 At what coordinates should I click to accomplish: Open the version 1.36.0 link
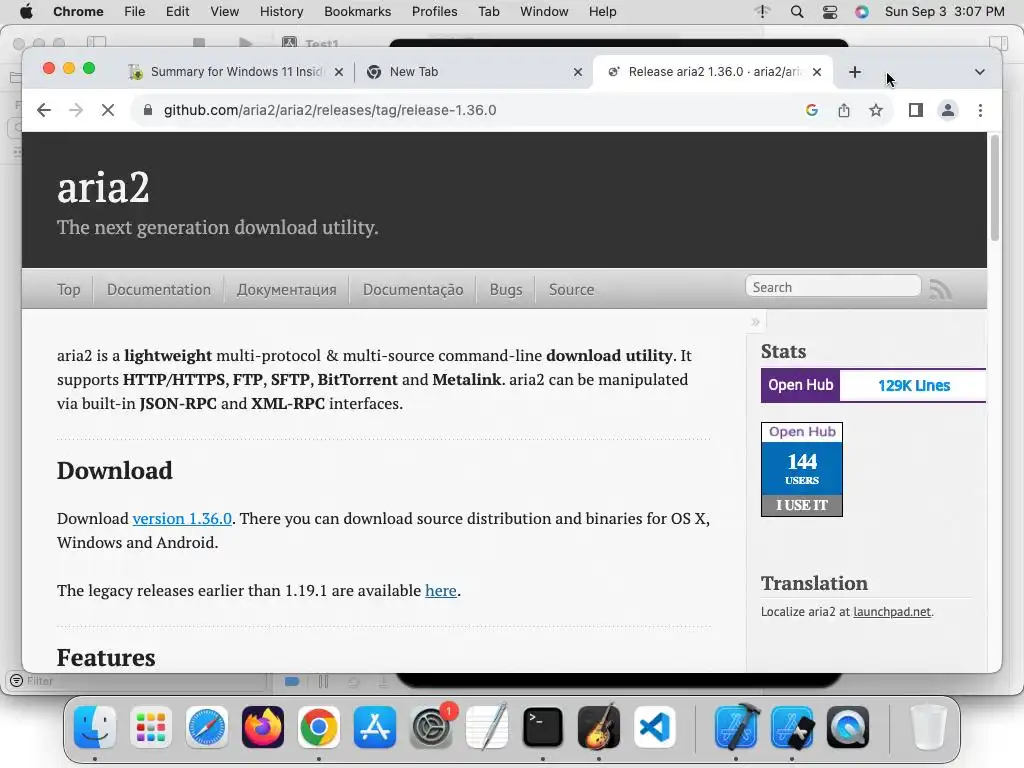point(182,519)
